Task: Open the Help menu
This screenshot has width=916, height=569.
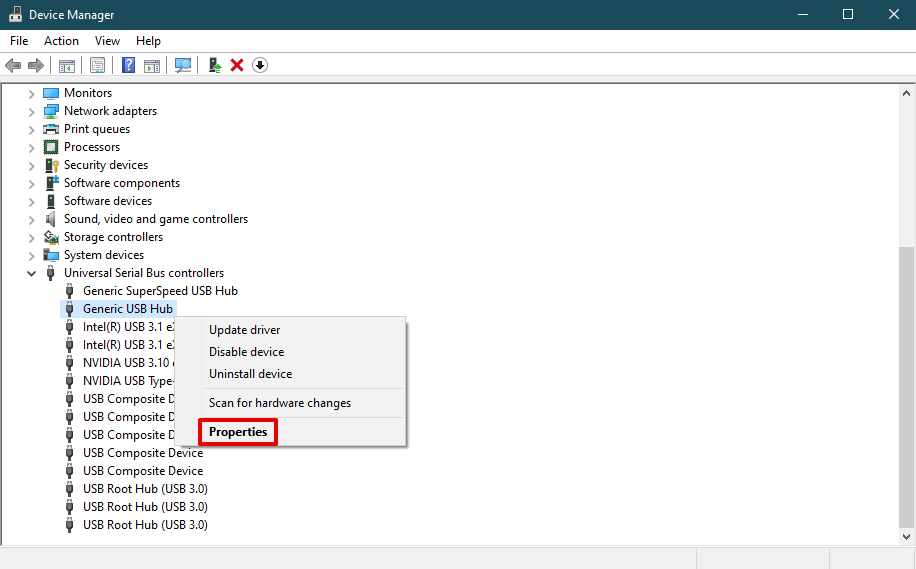Action: pyautogui.click(x=148, y=41)
